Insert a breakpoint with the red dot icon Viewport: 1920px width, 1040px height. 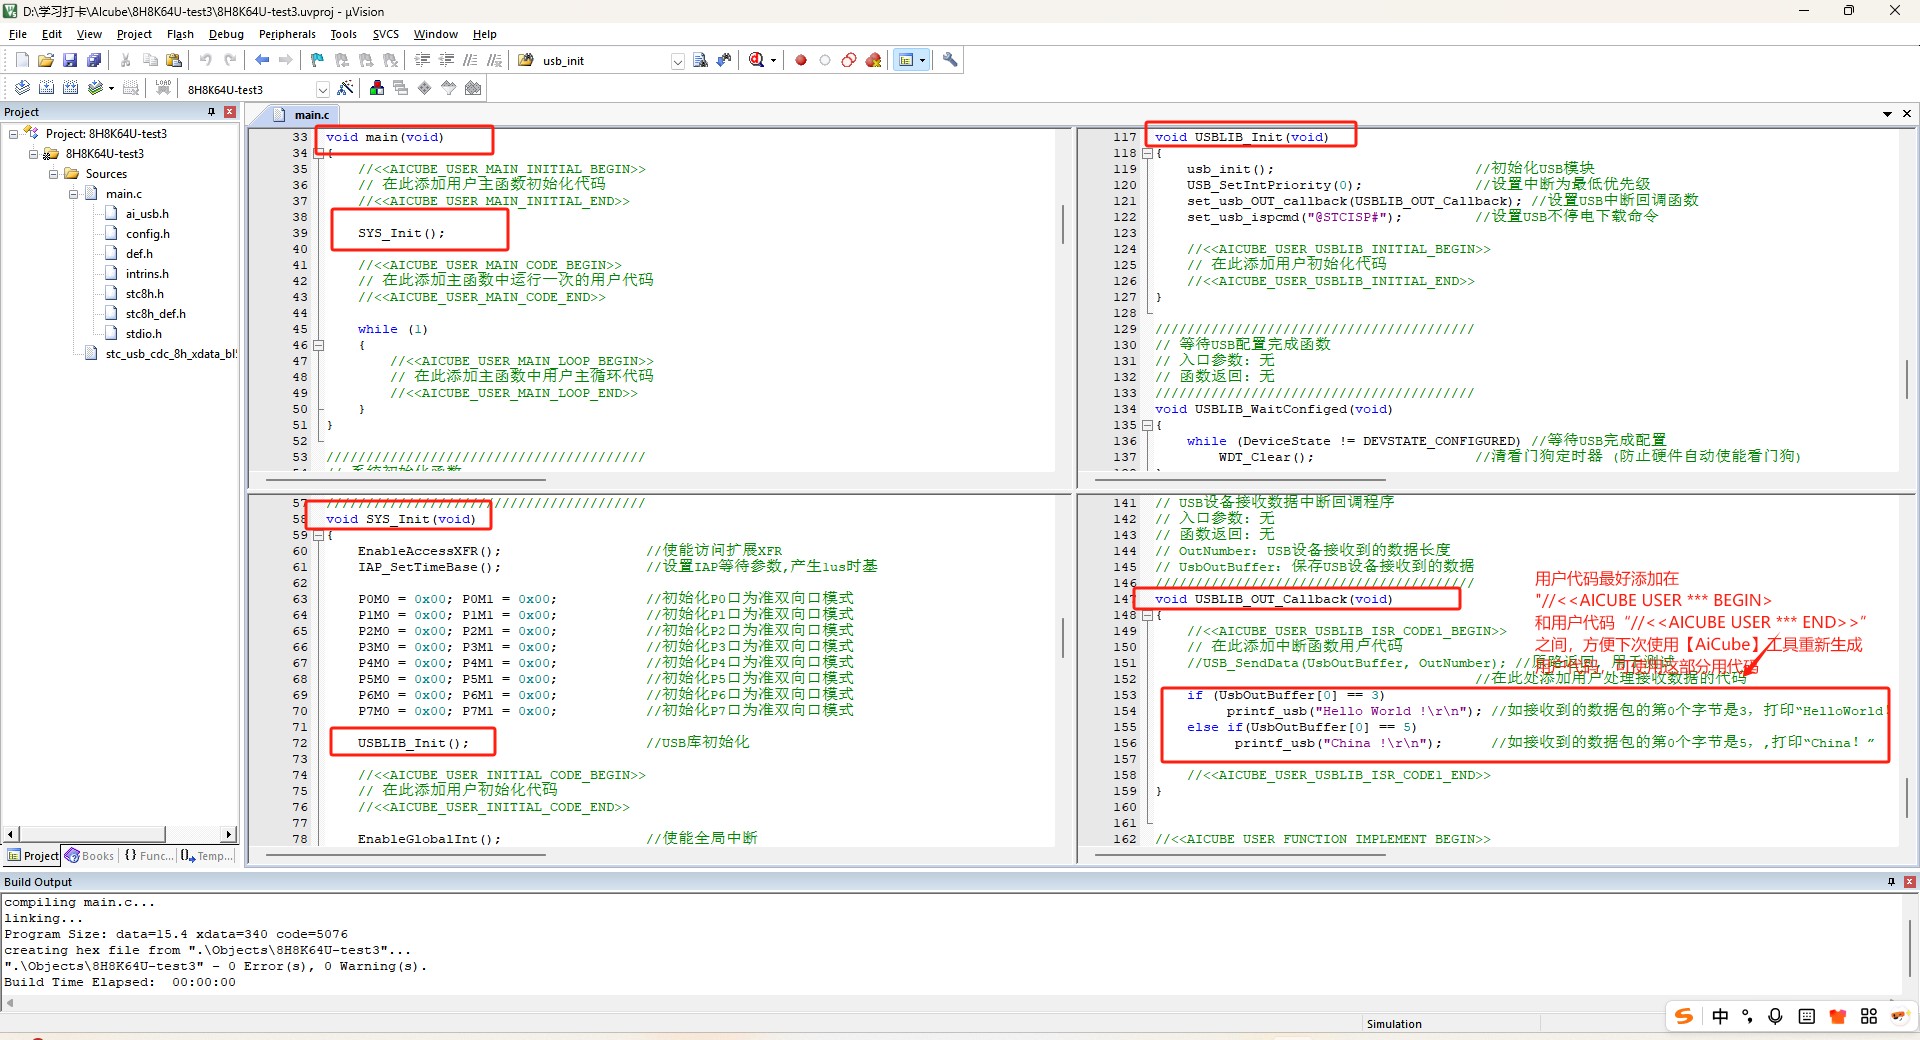coord(801,60)
